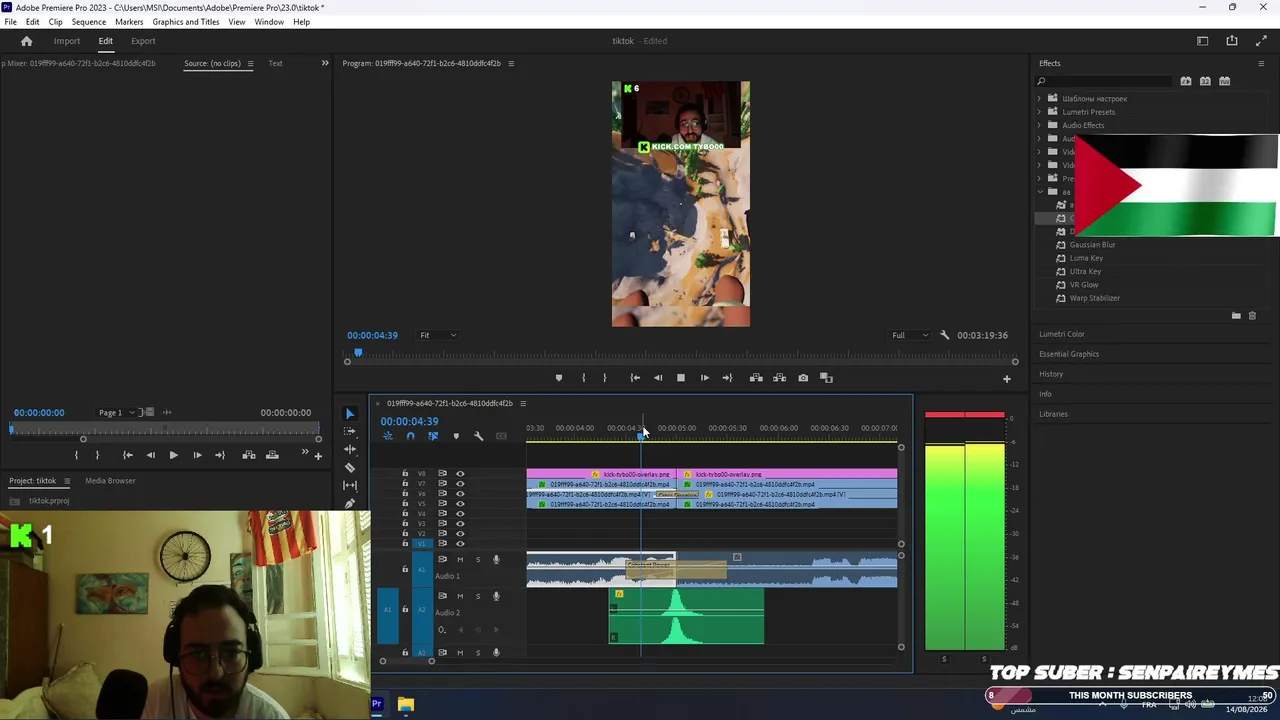Image resolution: width=1280 pixels, height=720 pixels.
Task: Export a frame with the camera icon
Action: pyautogui.click(x=803, y=378)
